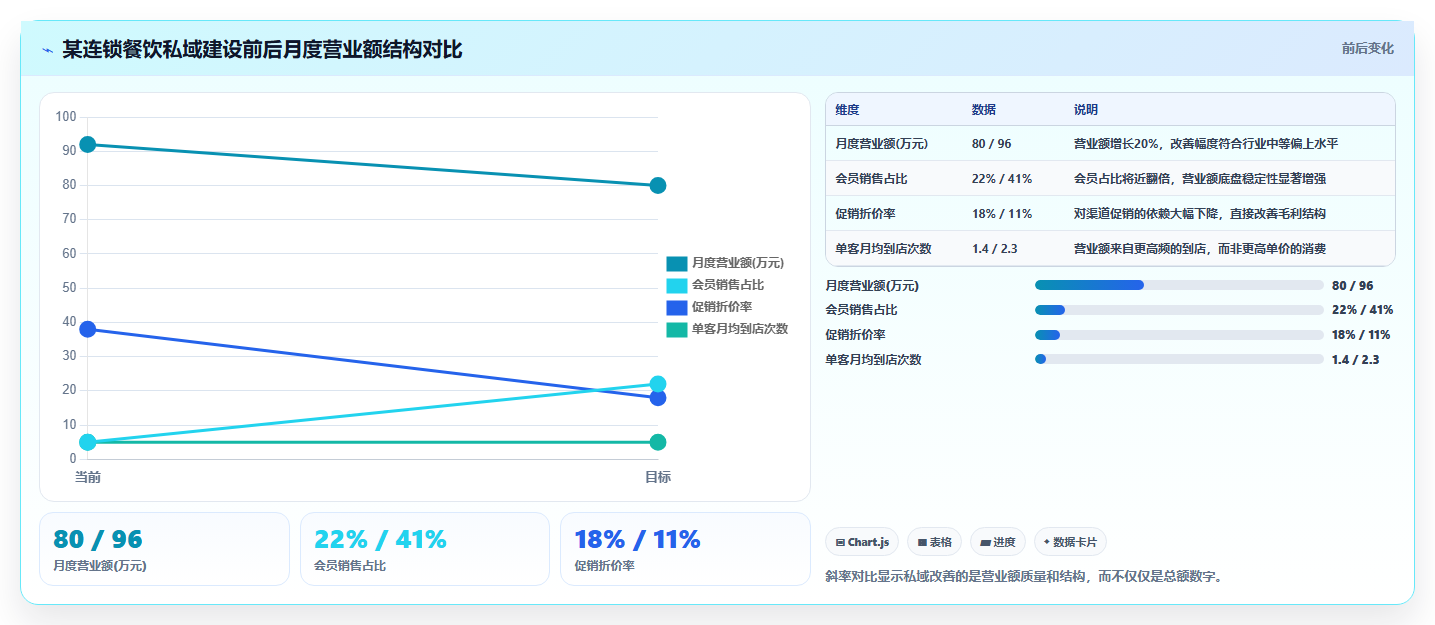The width and height of the screenshot is (1435, 625).
Task: Toggle 促销折价率 legend color box
Action: [677, 307]
